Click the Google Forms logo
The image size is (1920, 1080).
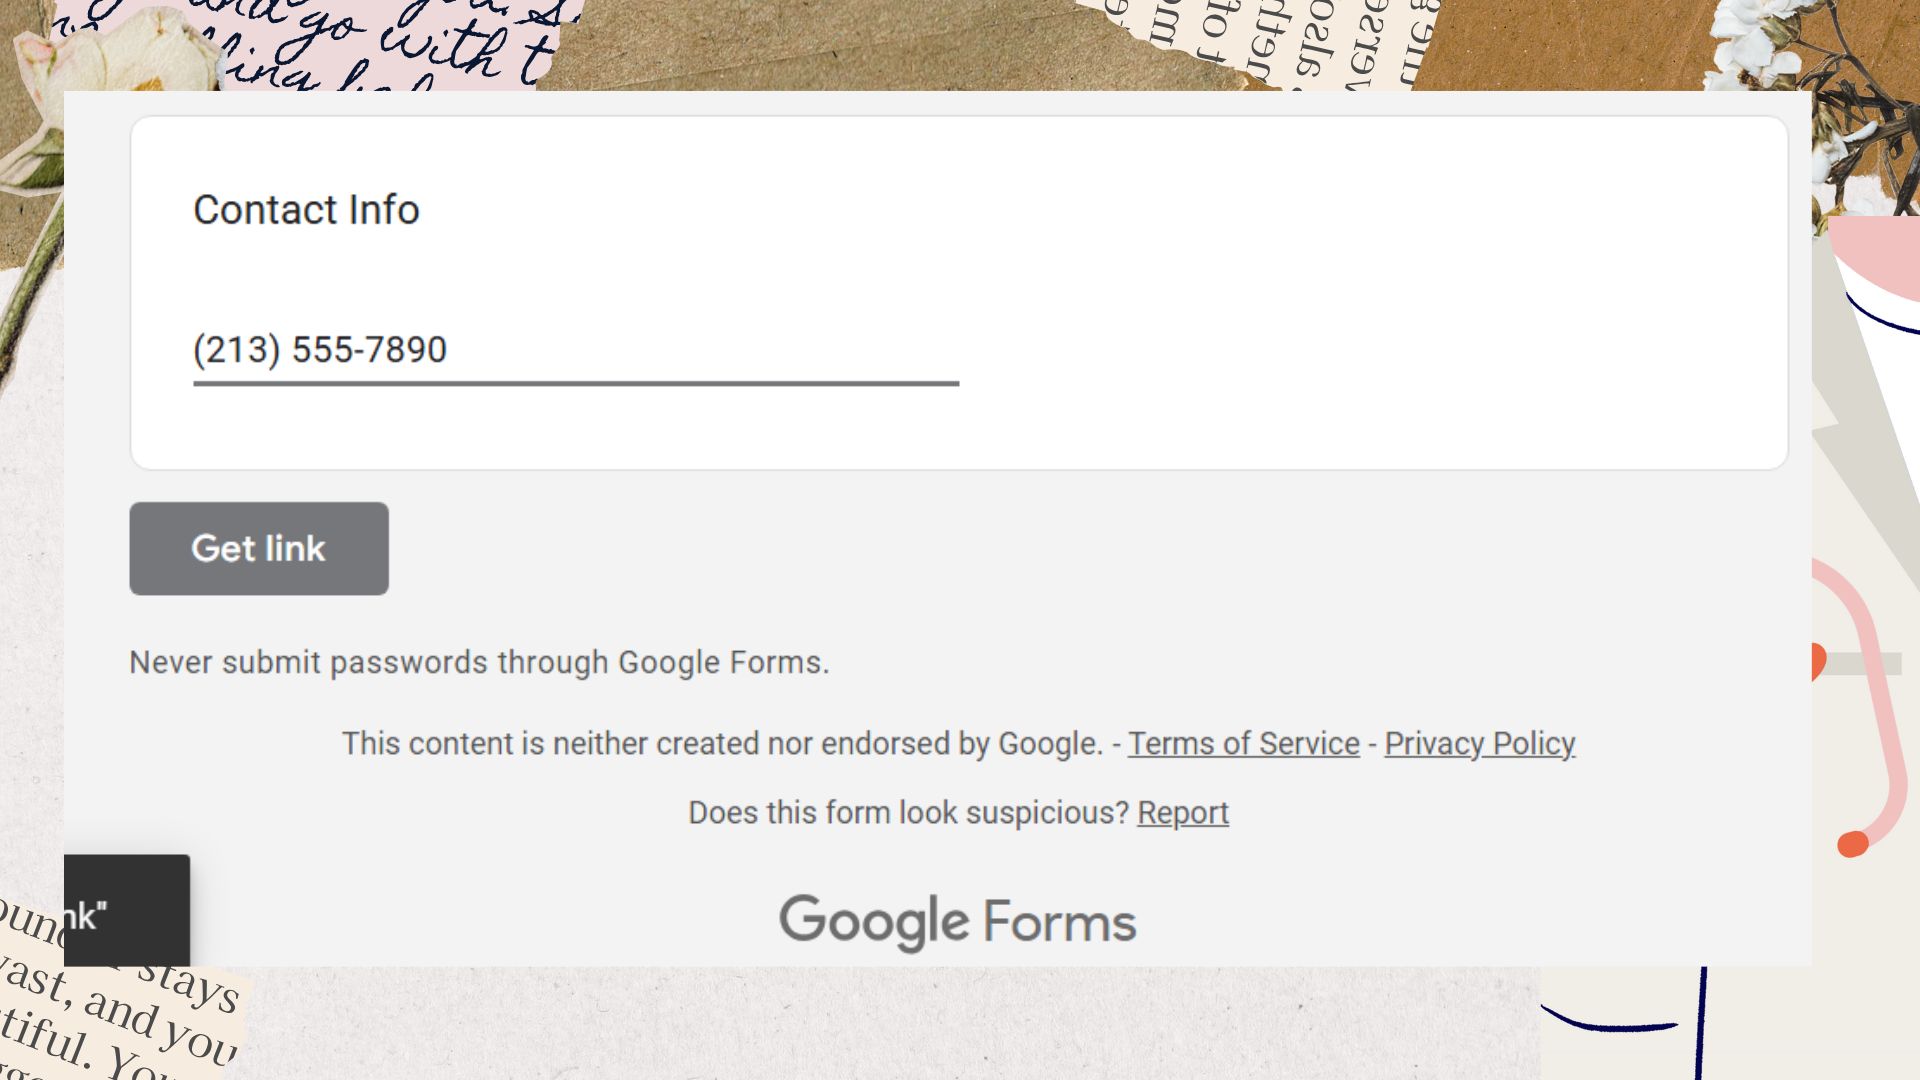[x=958, y=922]
